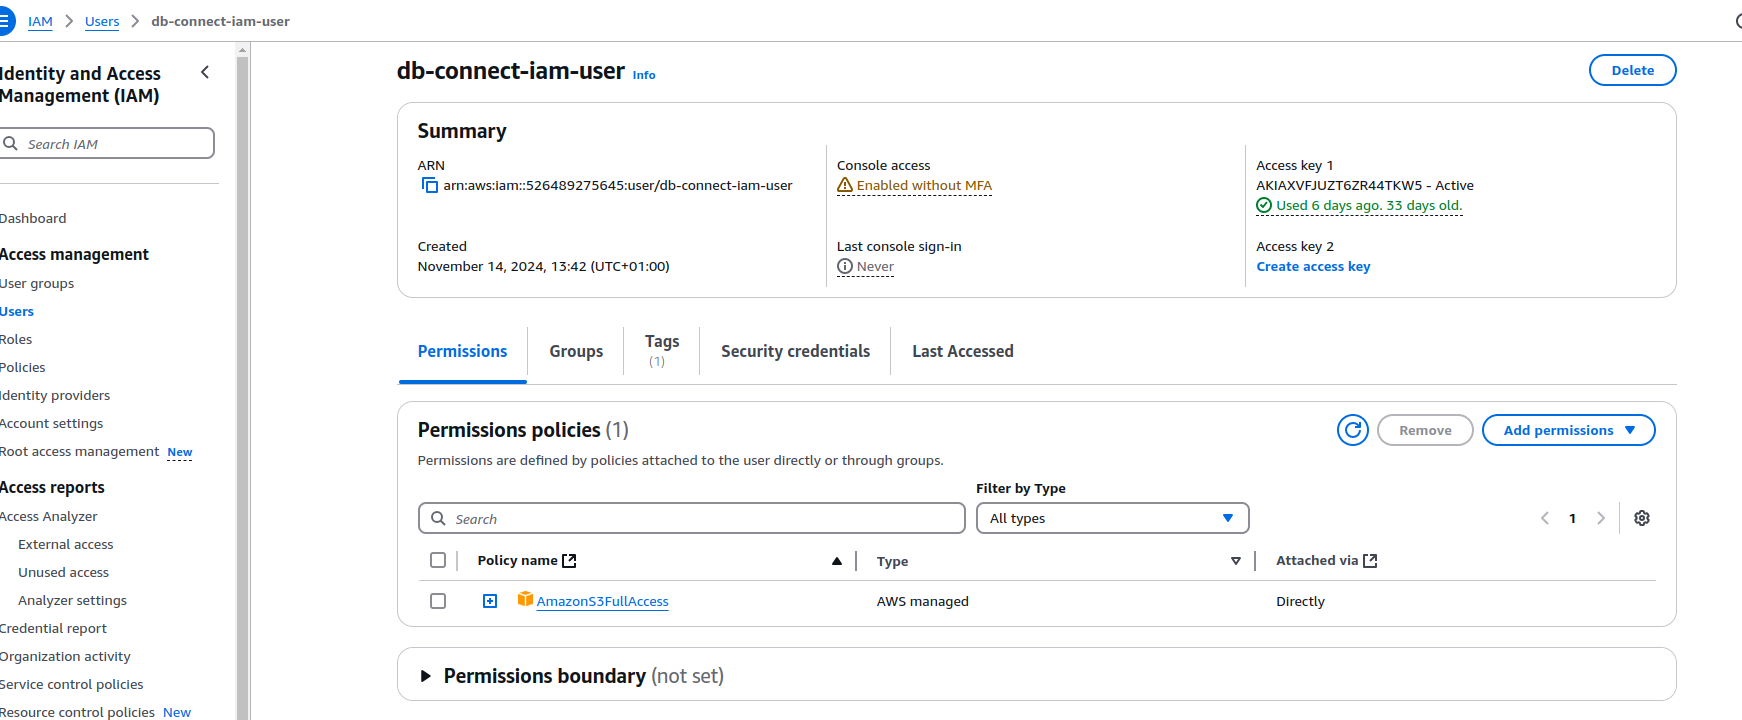Open Resource control policies in side navigation

pyautogui.click(x=77, y=712)
